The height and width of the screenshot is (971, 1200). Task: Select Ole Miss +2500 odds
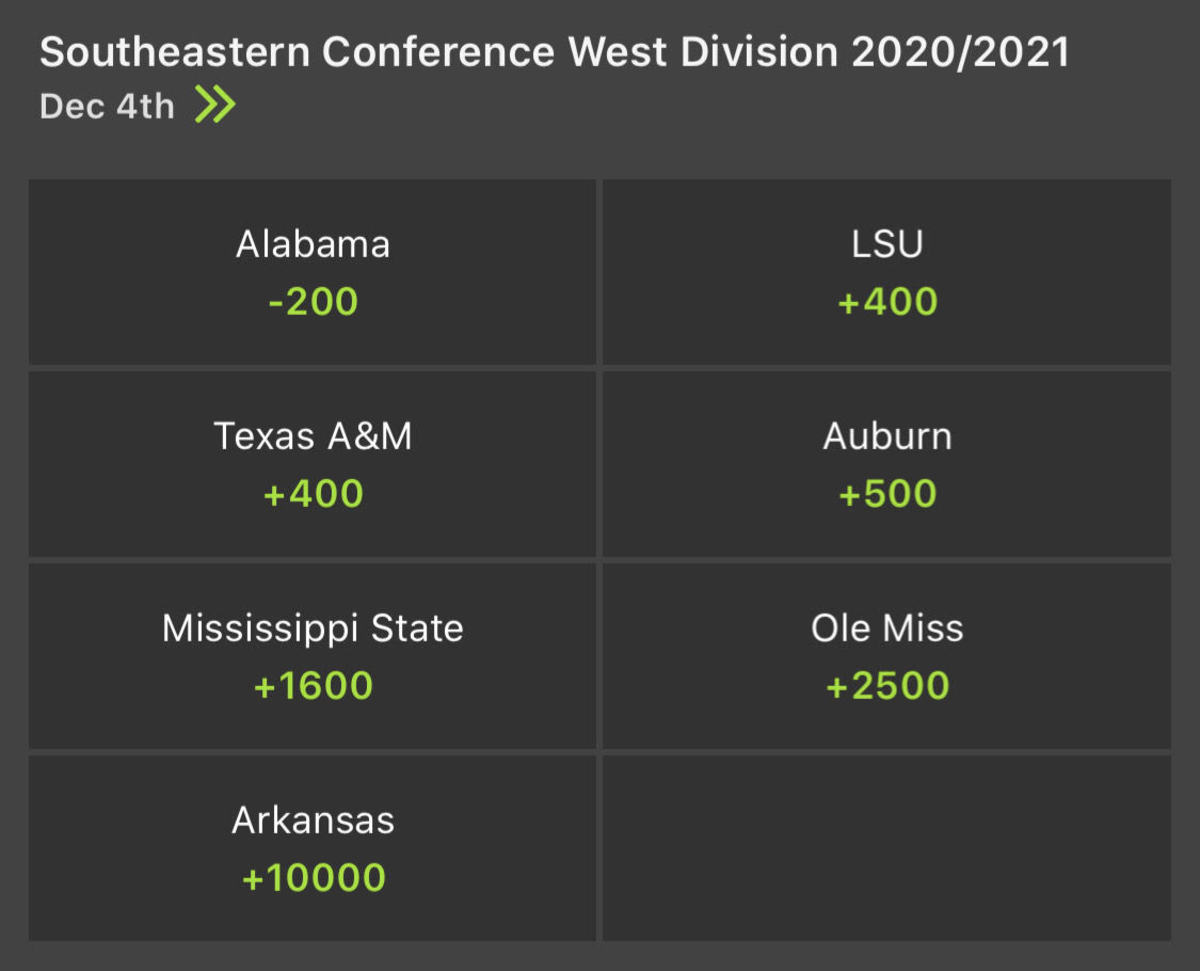[x=886, y=684]
